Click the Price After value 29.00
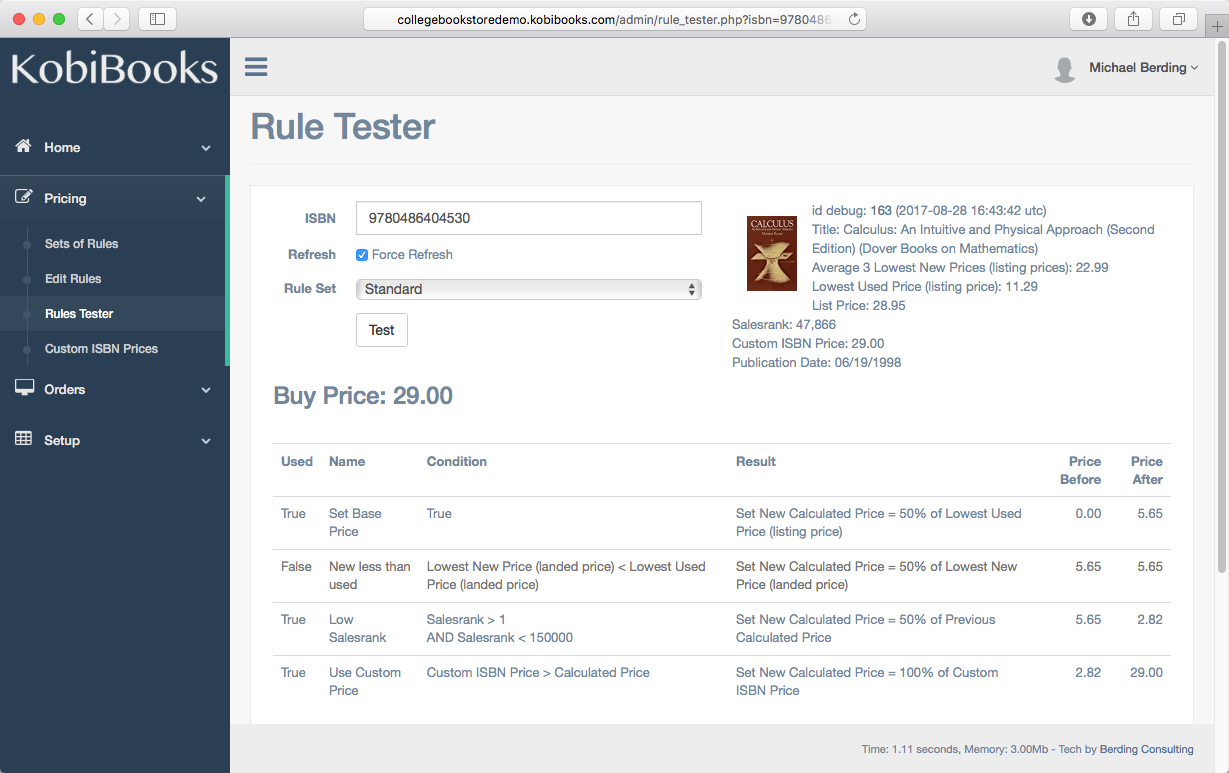Viewport: 1229px width, 773px height. (x=1147, y=673)
